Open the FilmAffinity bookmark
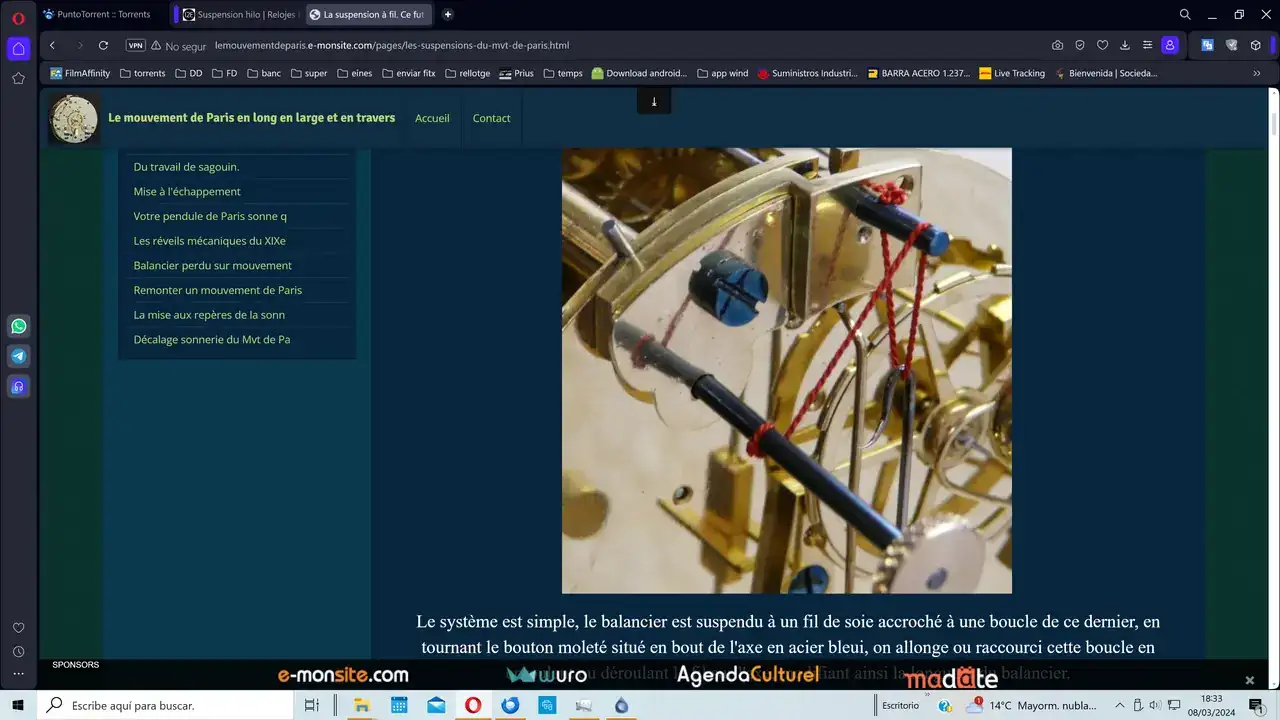The height and width of the screenshot is (720, 1280). pyautogui.click(x=80, y=73)
